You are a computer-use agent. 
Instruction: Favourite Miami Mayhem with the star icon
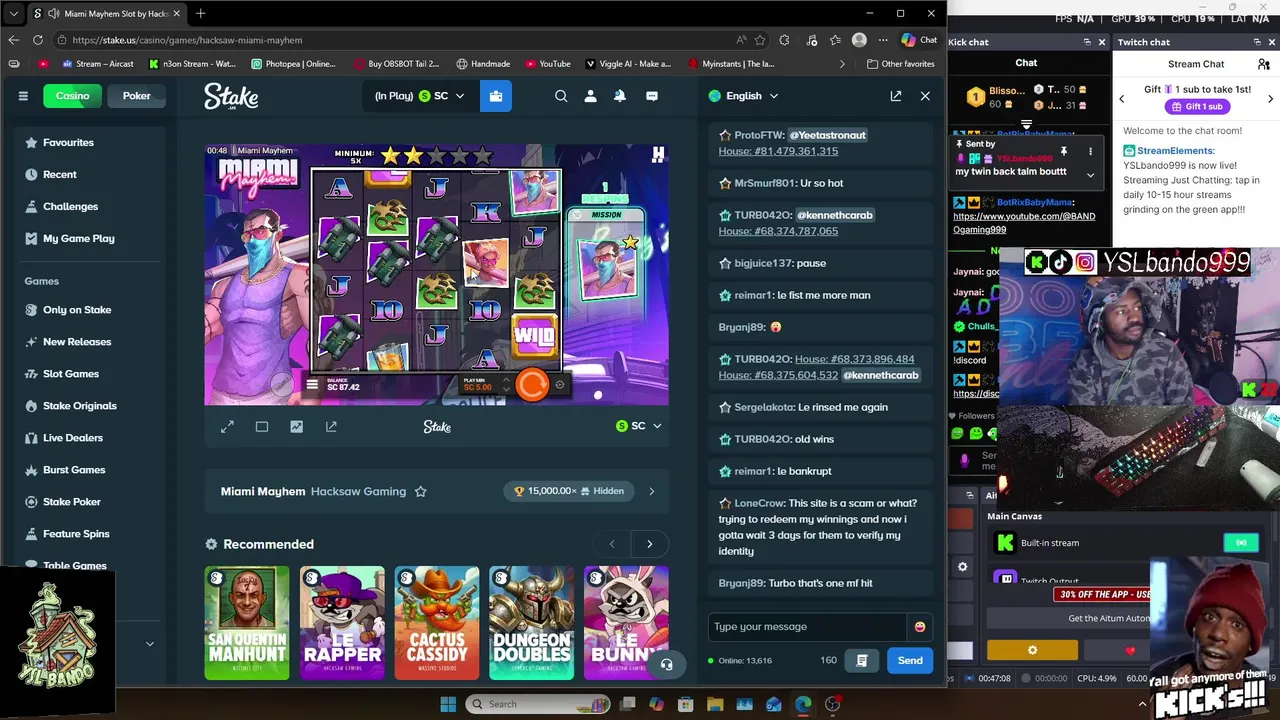point(420,491)
